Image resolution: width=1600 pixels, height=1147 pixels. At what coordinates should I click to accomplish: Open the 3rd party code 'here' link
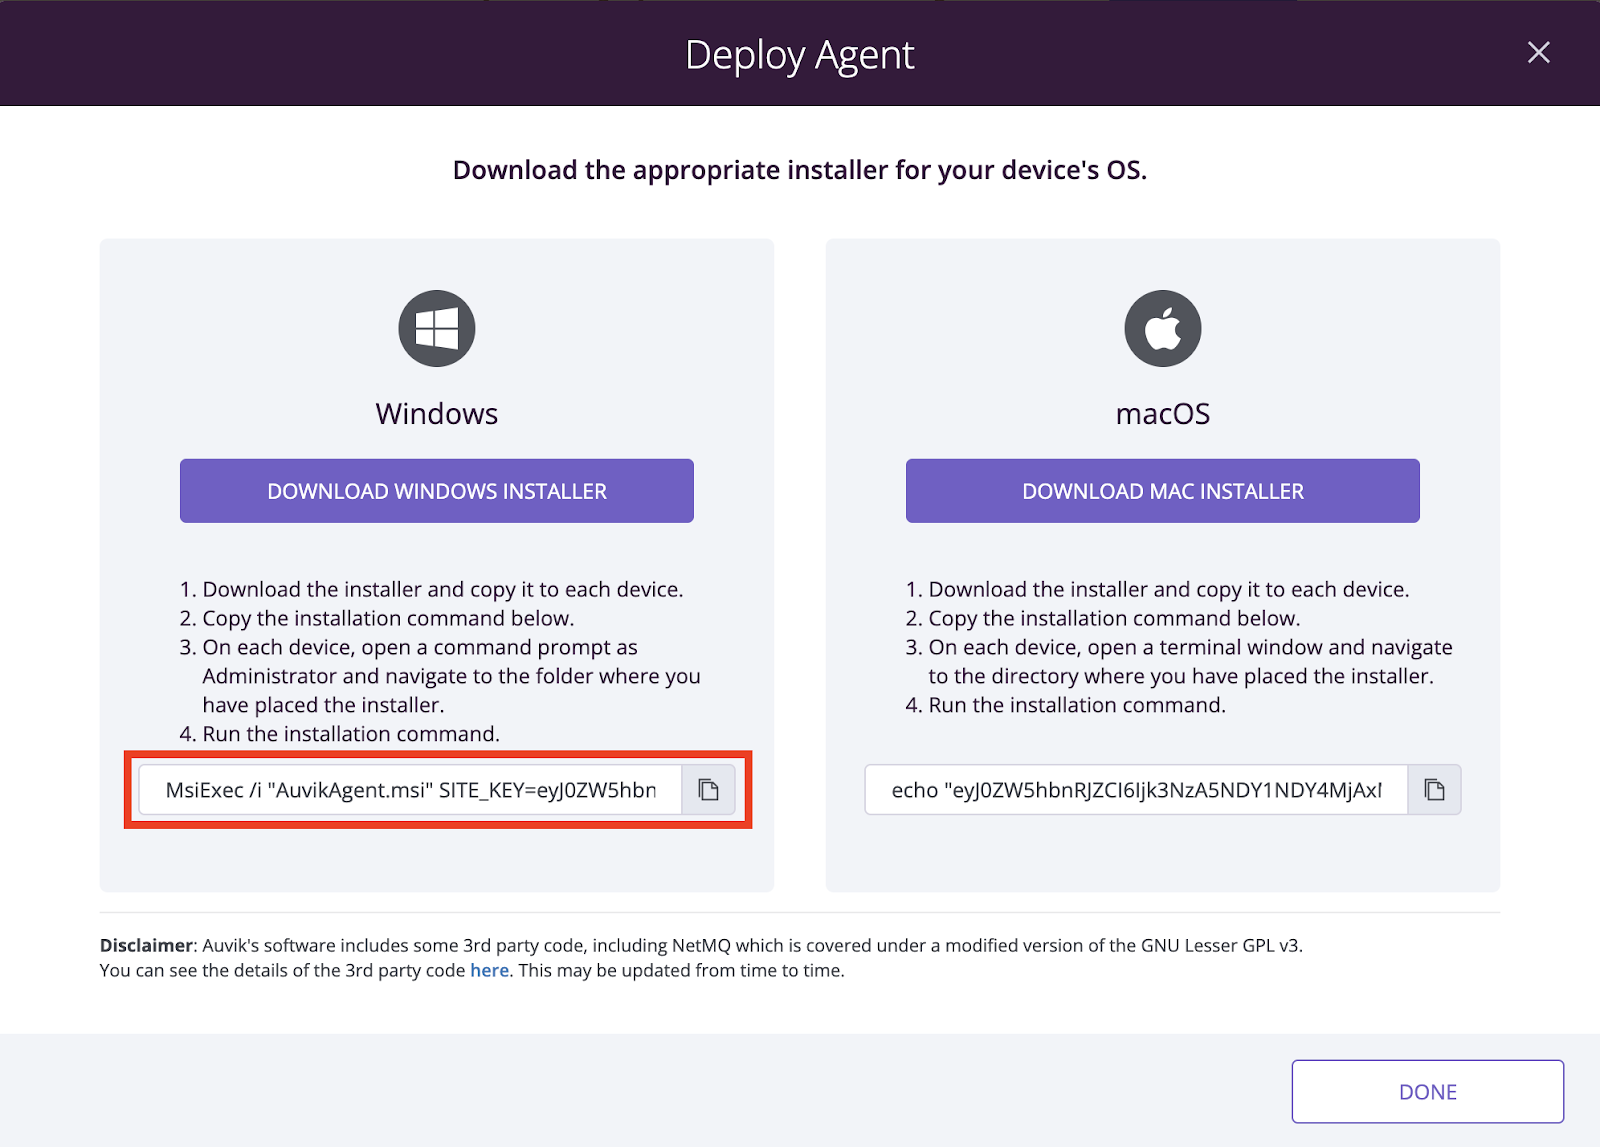point(490,970)
